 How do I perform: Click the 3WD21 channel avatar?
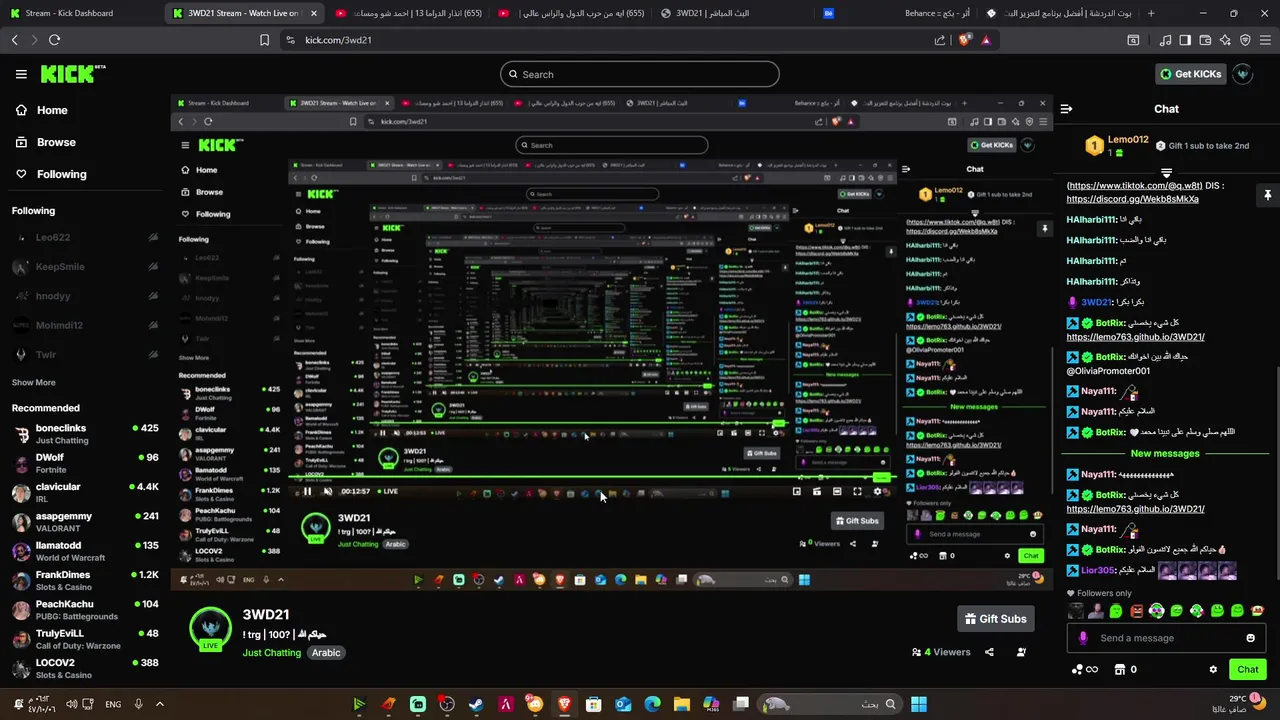210,627
